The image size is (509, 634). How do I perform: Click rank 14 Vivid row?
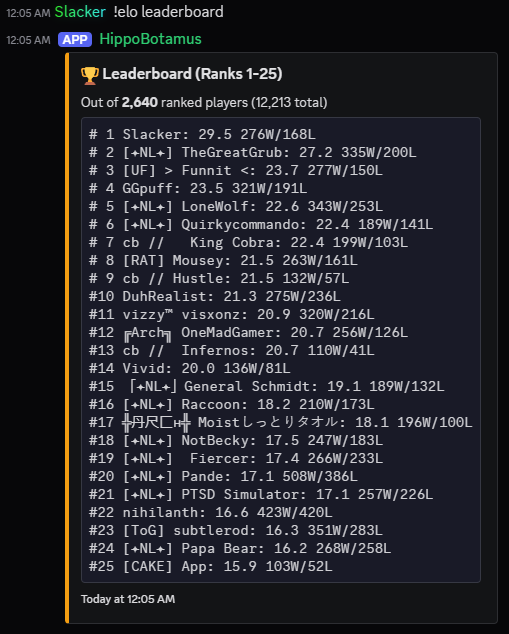click(x=190, y=368)
